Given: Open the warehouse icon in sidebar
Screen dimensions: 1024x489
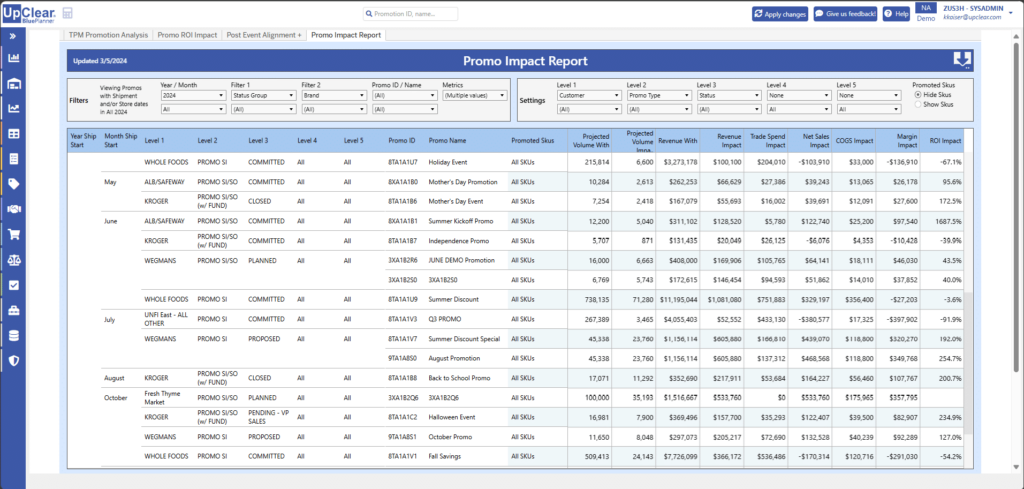Looking at the screenshot, I should click(13, 84).
